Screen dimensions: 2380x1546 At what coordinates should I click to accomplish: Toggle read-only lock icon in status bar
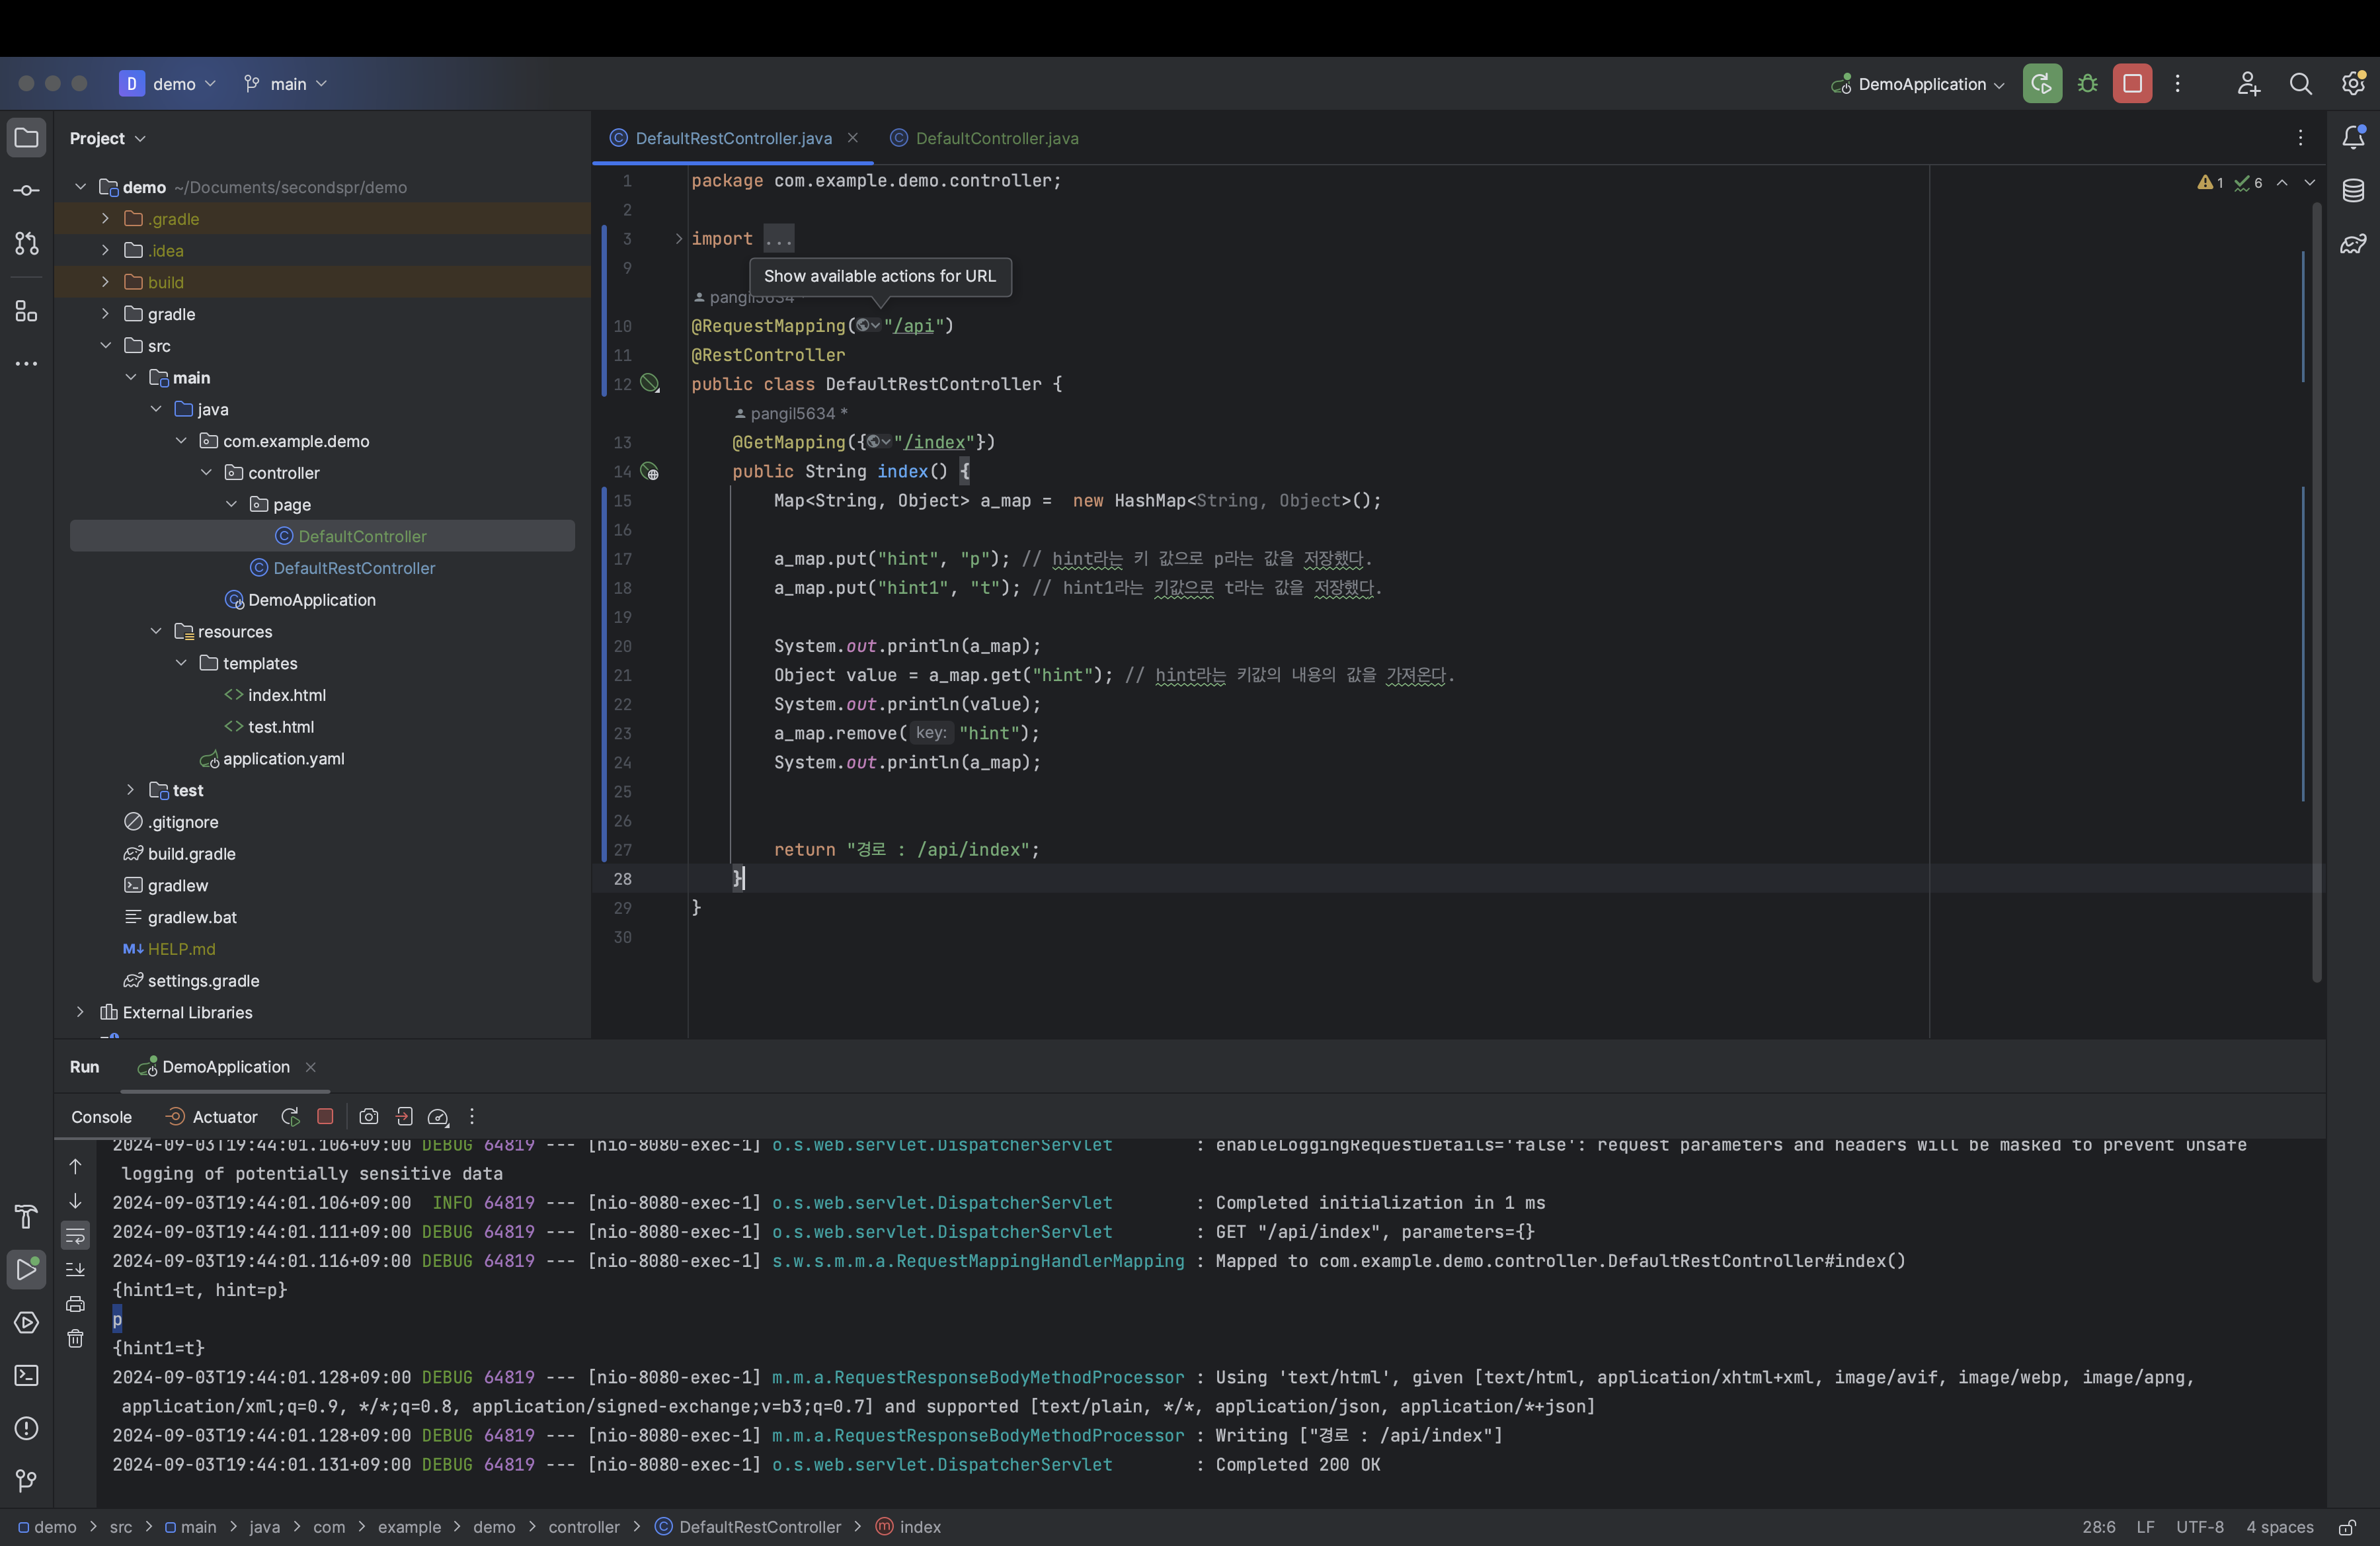pyautogui.click(x=2346, y=1527)
